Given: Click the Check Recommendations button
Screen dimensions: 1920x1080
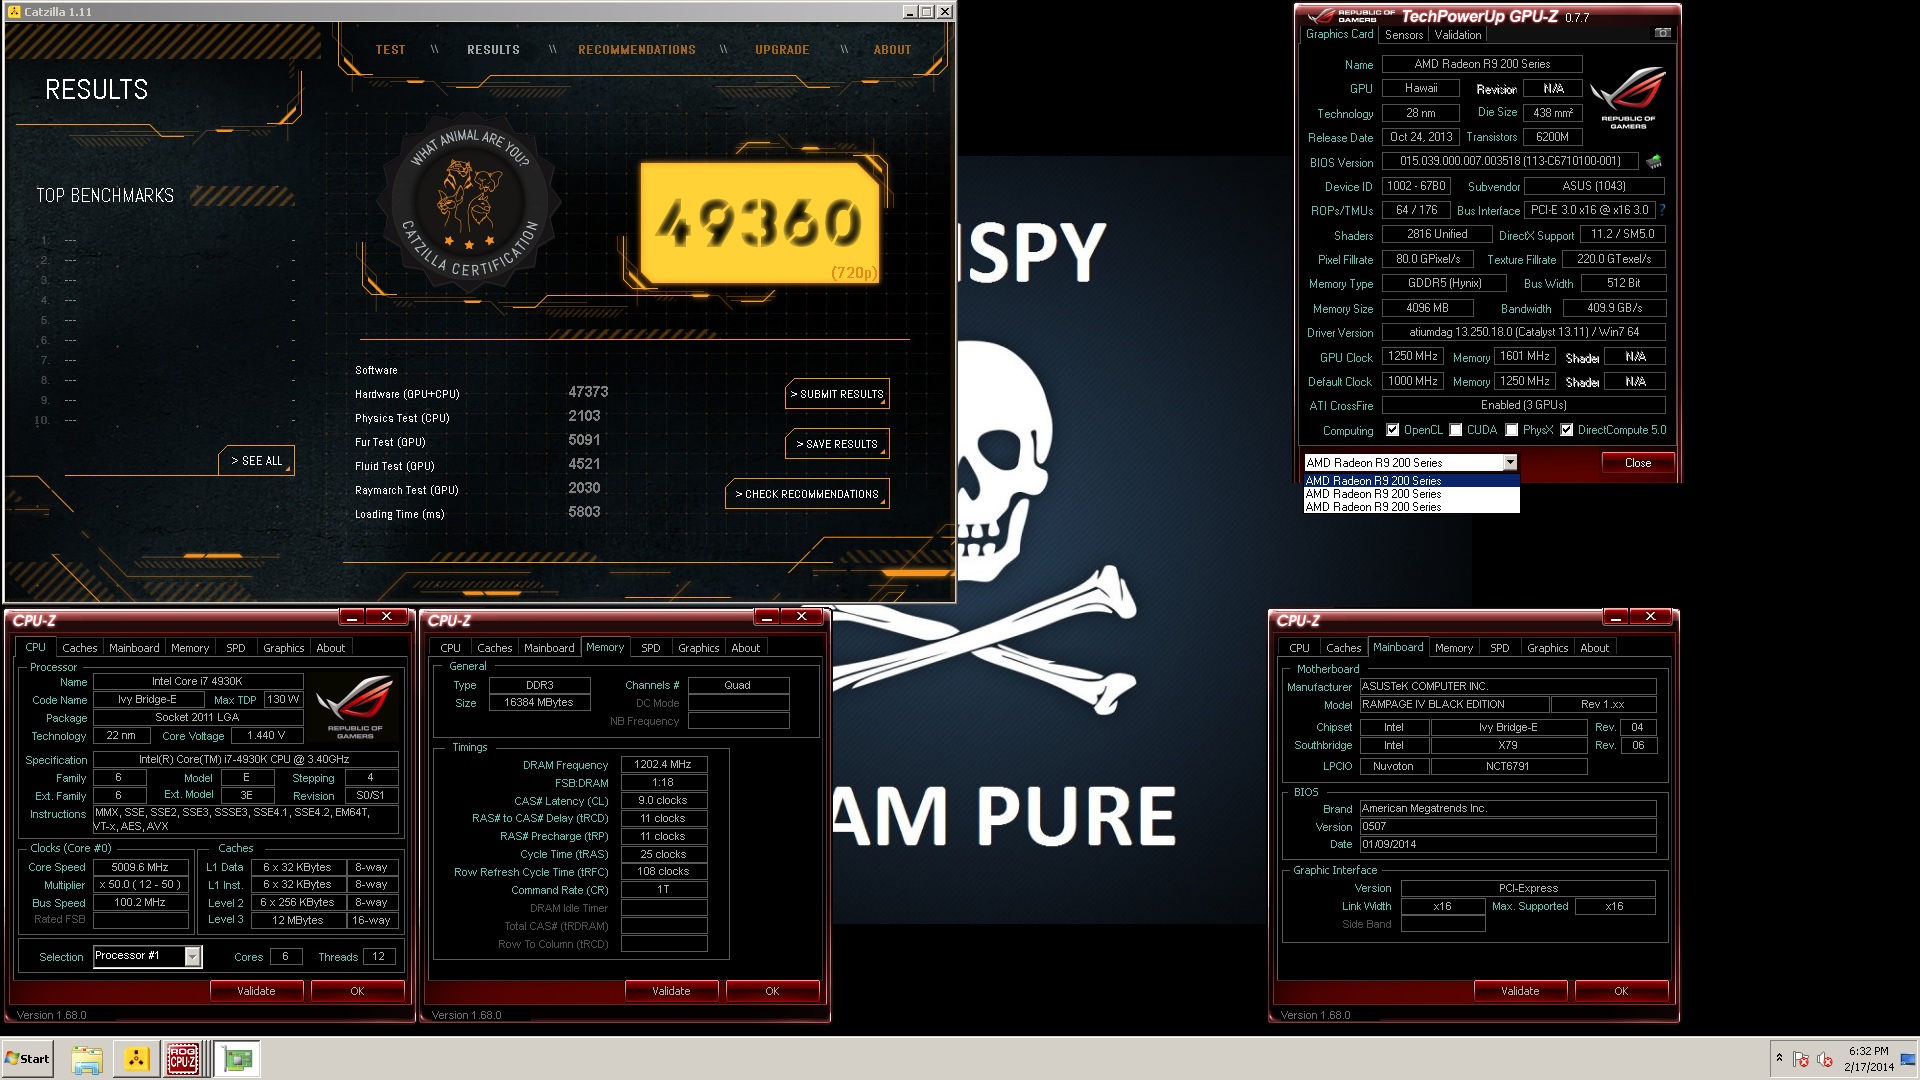Looking at the screenshot, I should pyautogui.click(x=807, y=494).
